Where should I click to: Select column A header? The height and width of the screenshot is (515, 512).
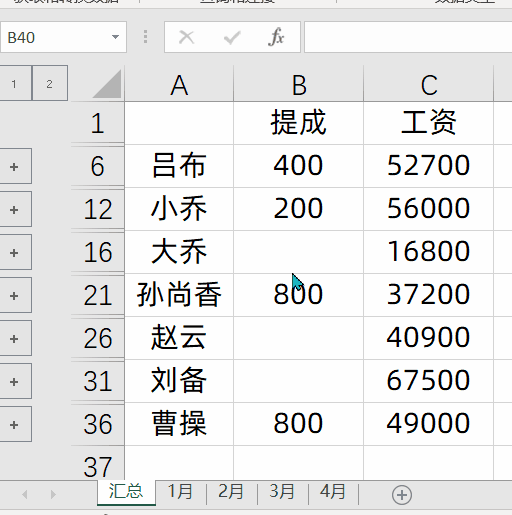tap(179, 84)
